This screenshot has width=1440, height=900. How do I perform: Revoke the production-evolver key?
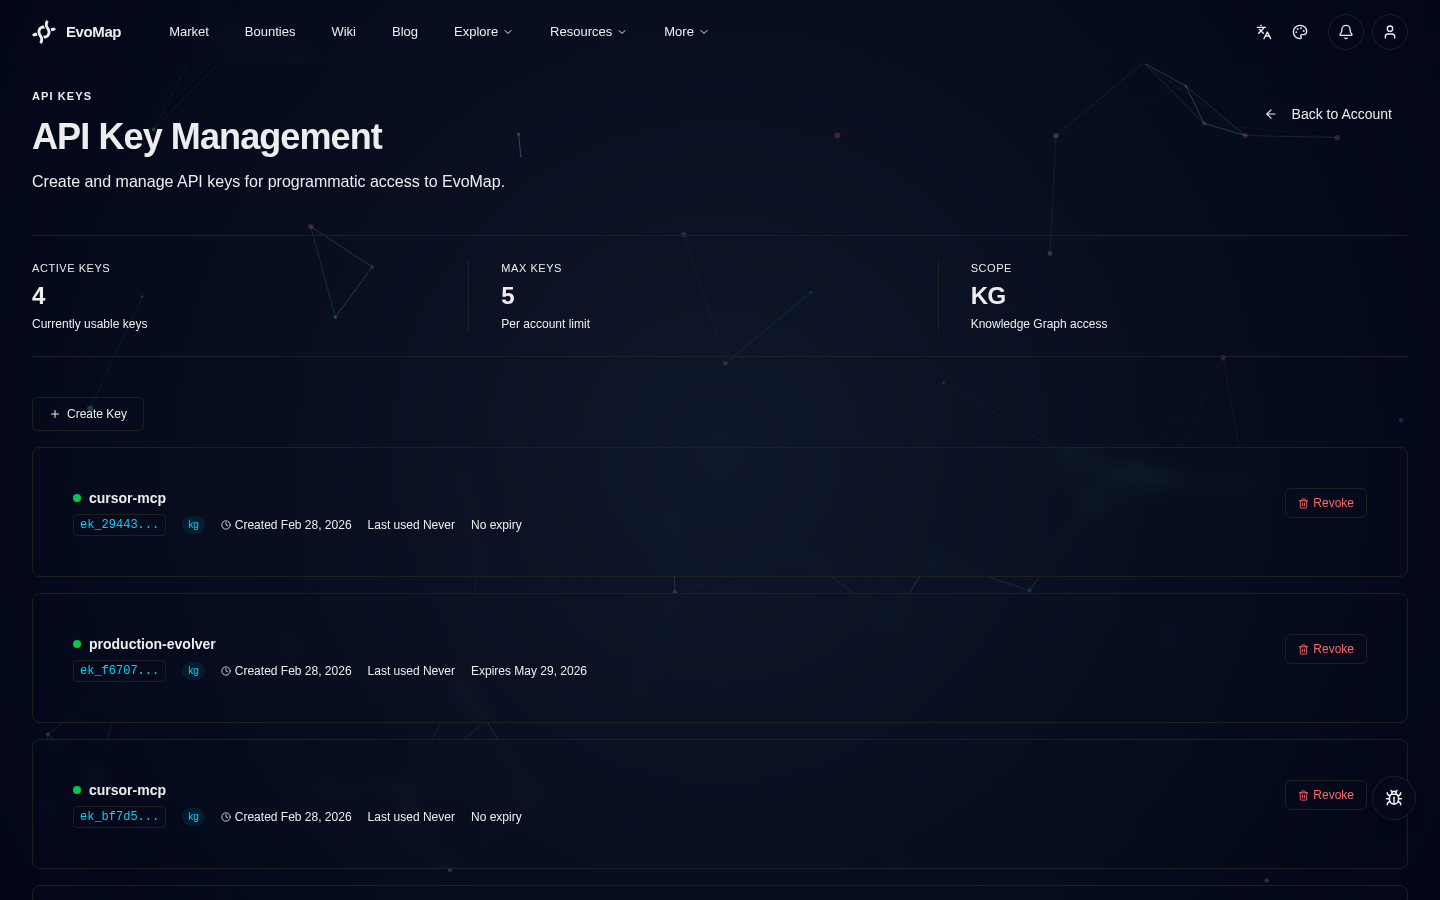[x=1326, y=649]
